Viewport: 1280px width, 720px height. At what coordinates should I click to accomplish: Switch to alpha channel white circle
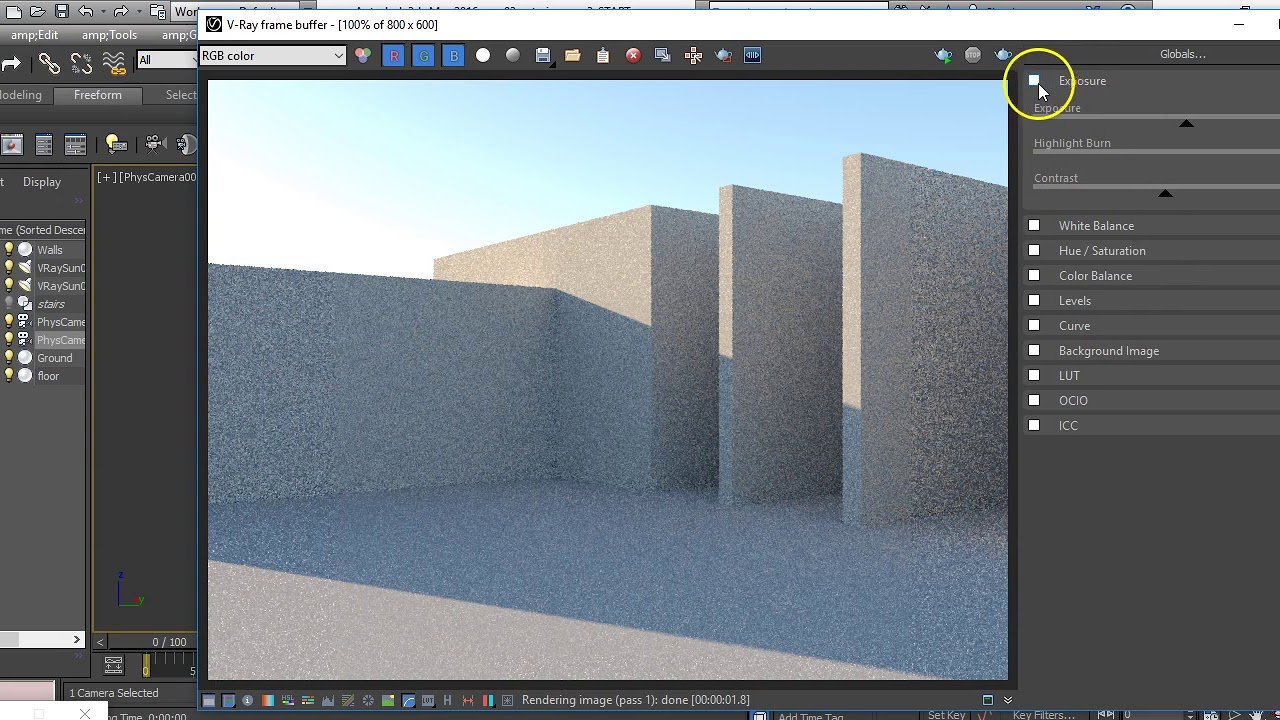click(x=483, y=56)
